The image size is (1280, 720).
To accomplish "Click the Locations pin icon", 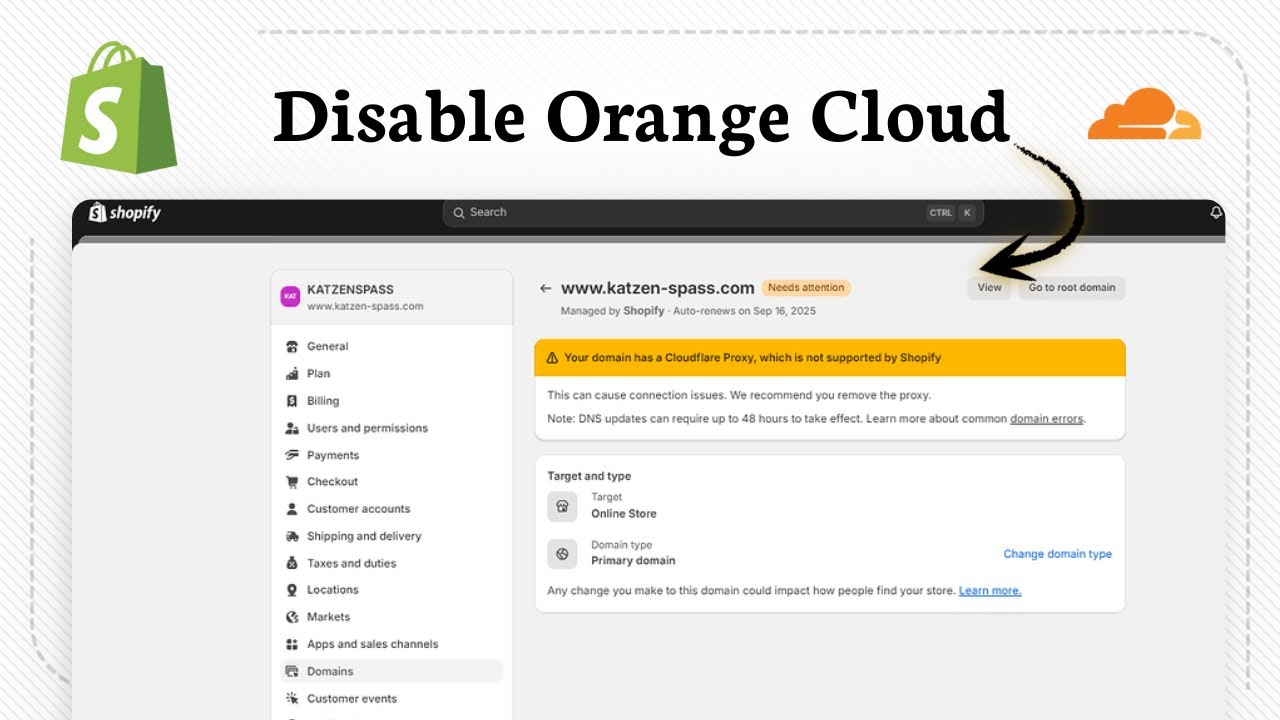I will point(292,590).
